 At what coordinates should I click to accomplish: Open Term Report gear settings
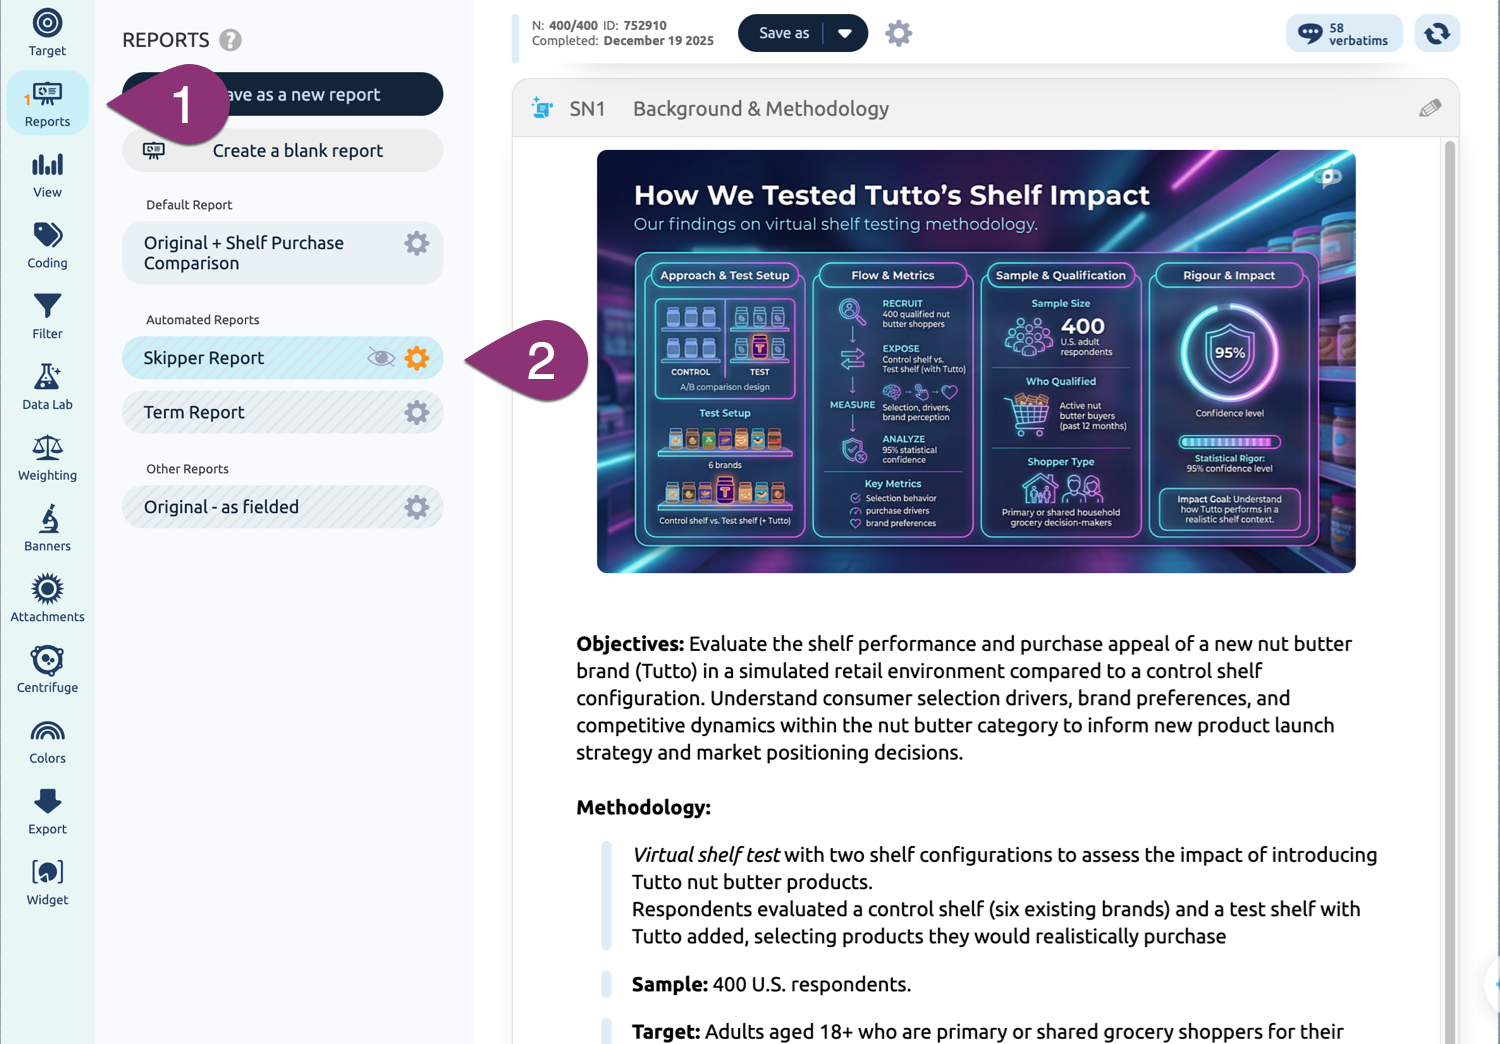point(417,412)
